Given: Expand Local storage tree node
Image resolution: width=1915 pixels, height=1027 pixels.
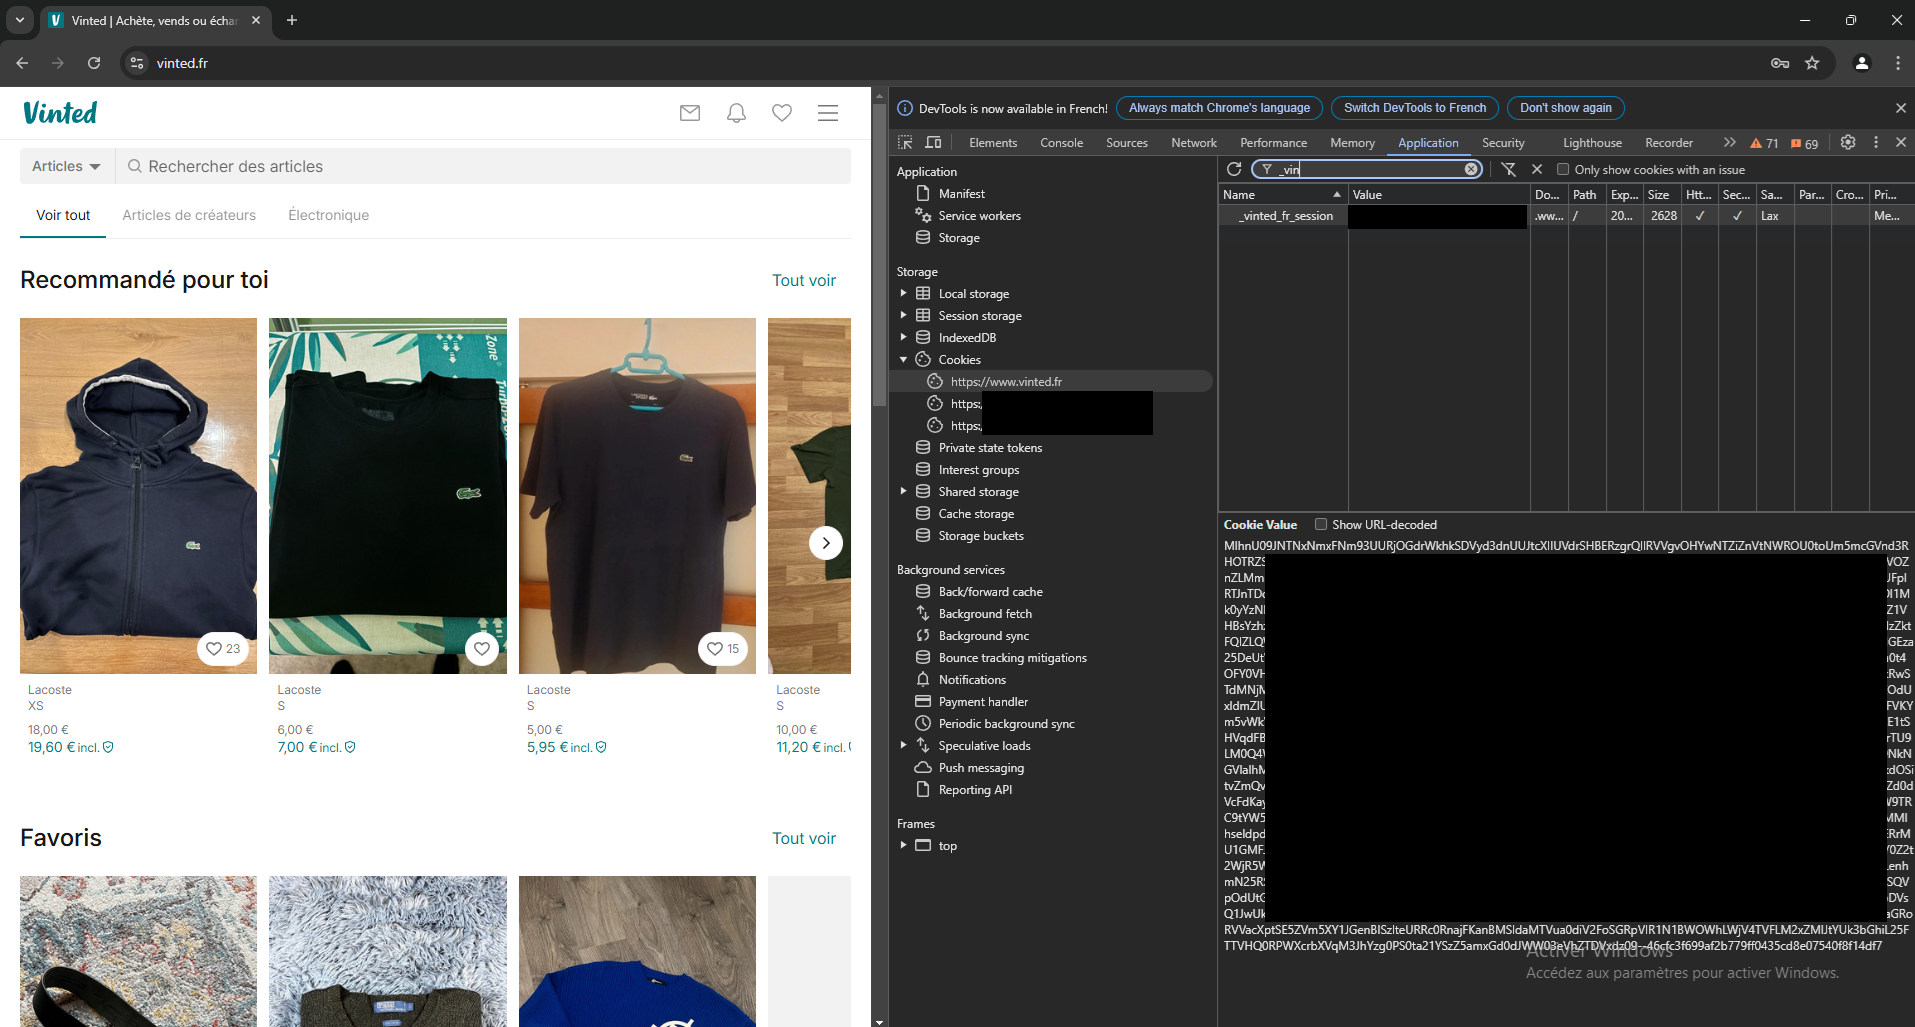Looking at the screenshot, I should [x=903, y=293].
